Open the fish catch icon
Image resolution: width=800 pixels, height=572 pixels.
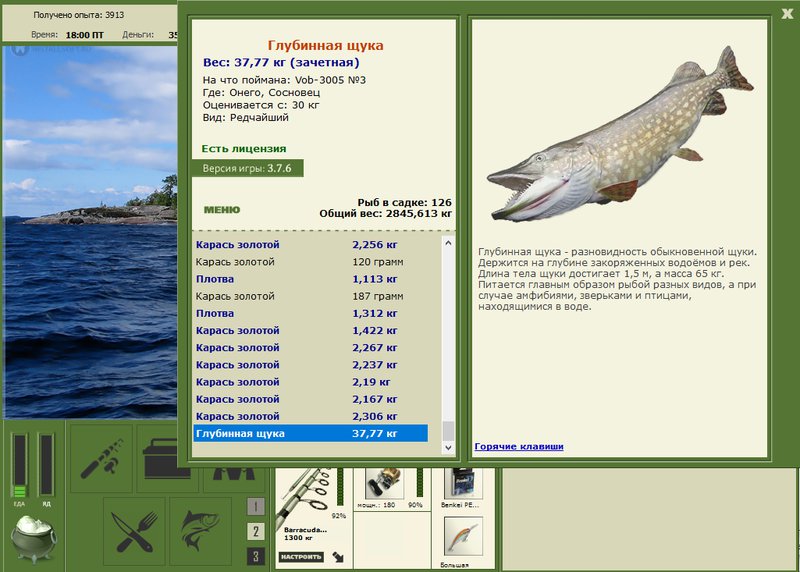201,532
